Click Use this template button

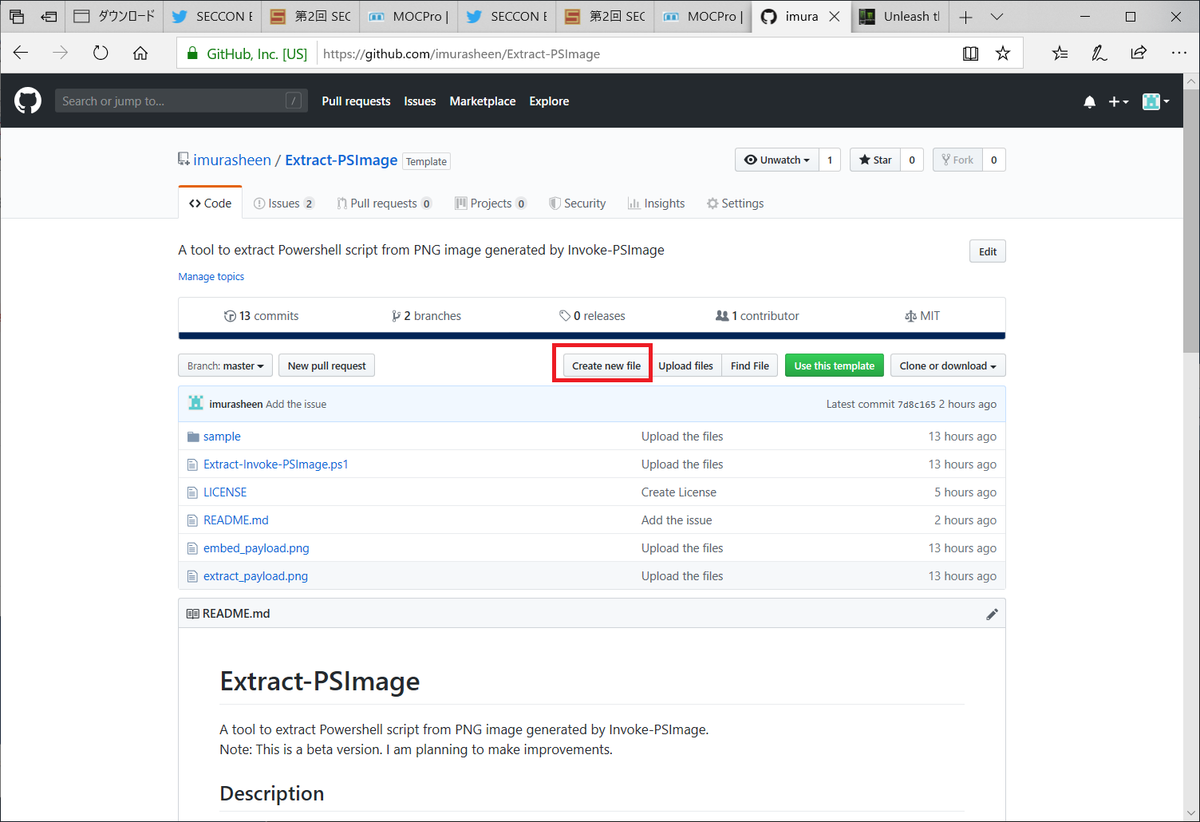coord(834,366)
